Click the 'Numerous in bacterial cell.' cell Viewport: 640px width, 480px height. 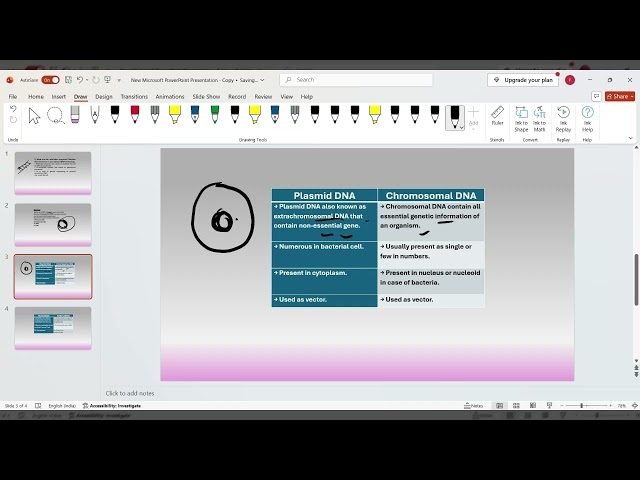pyautogui.click(x=324, y=255)
